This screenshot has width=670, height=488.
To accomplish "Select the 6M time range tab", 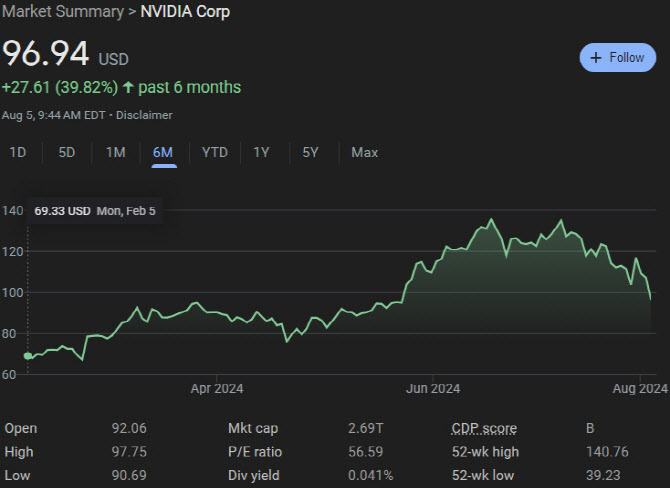I will [x=163, y=153].
